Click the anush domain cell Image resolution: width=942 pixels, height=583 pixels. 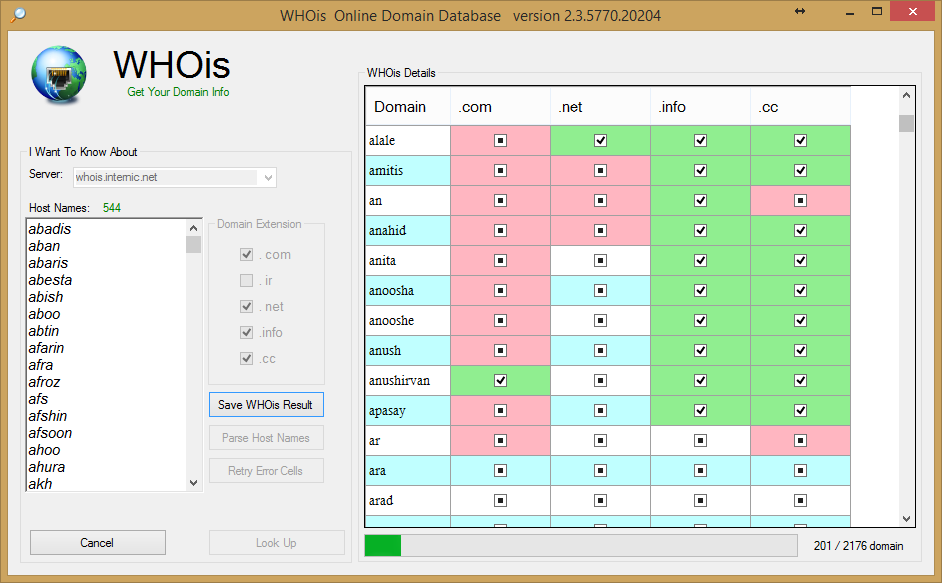(408, 350)
